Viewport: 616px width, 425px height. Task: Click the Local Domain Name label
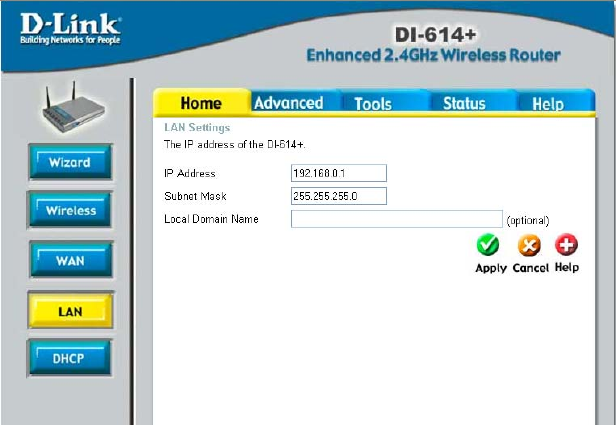(x=211, y=219)
